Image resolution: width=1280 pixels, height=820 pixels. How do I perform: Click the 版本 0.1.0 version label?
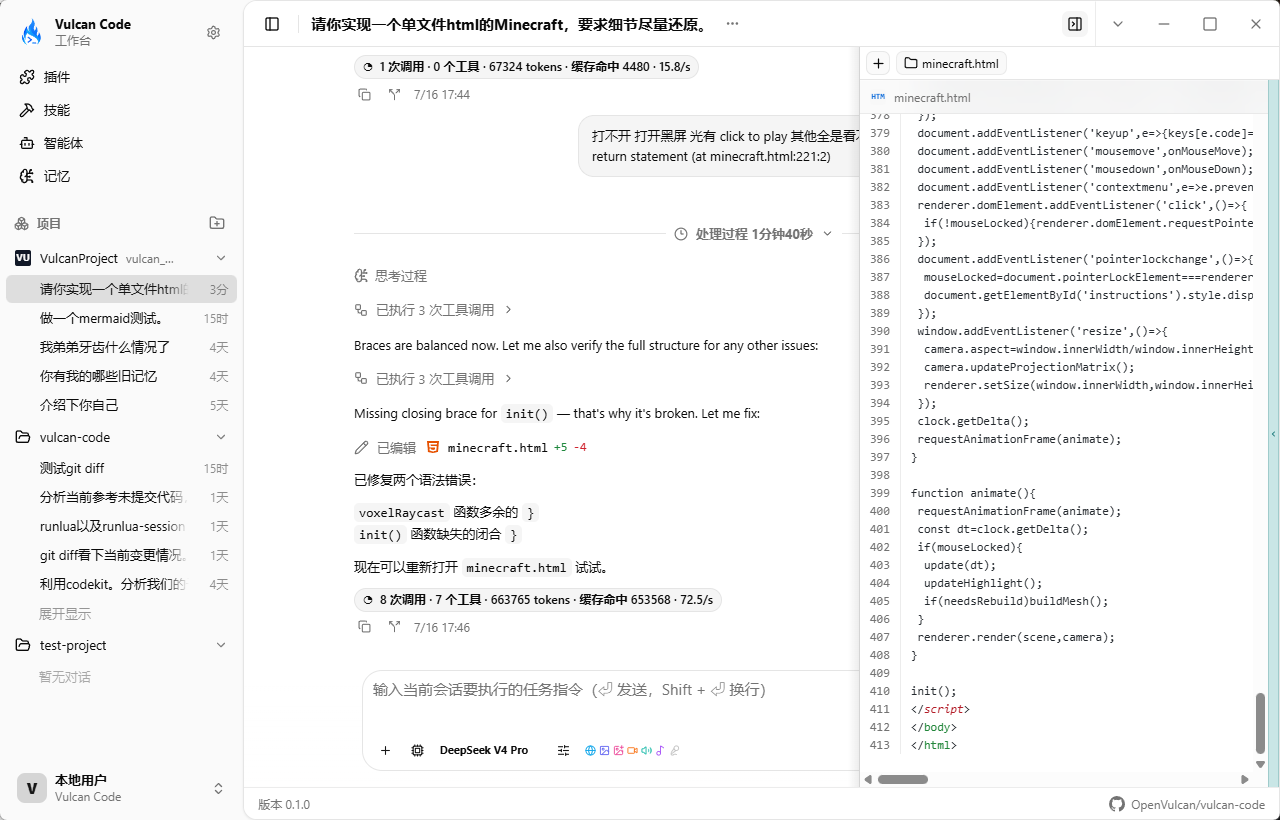tap(284, 805)
